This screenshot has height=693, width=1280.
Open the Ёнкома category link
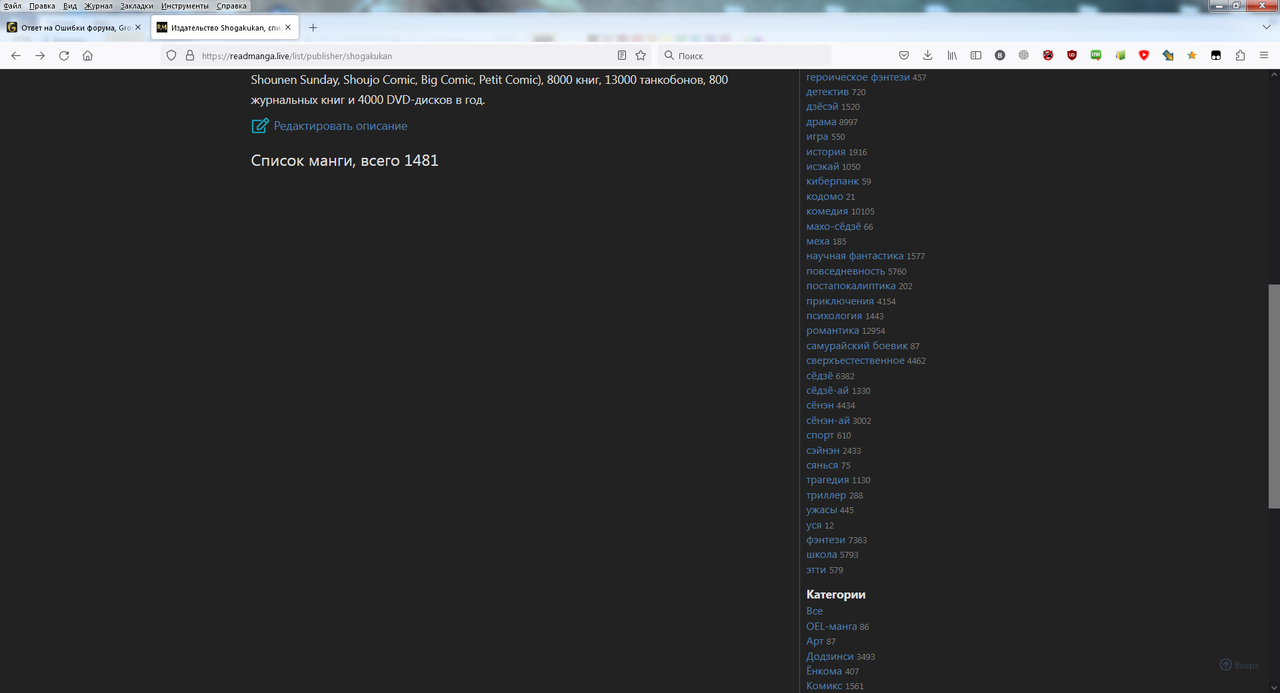click(x=824, y=672)
